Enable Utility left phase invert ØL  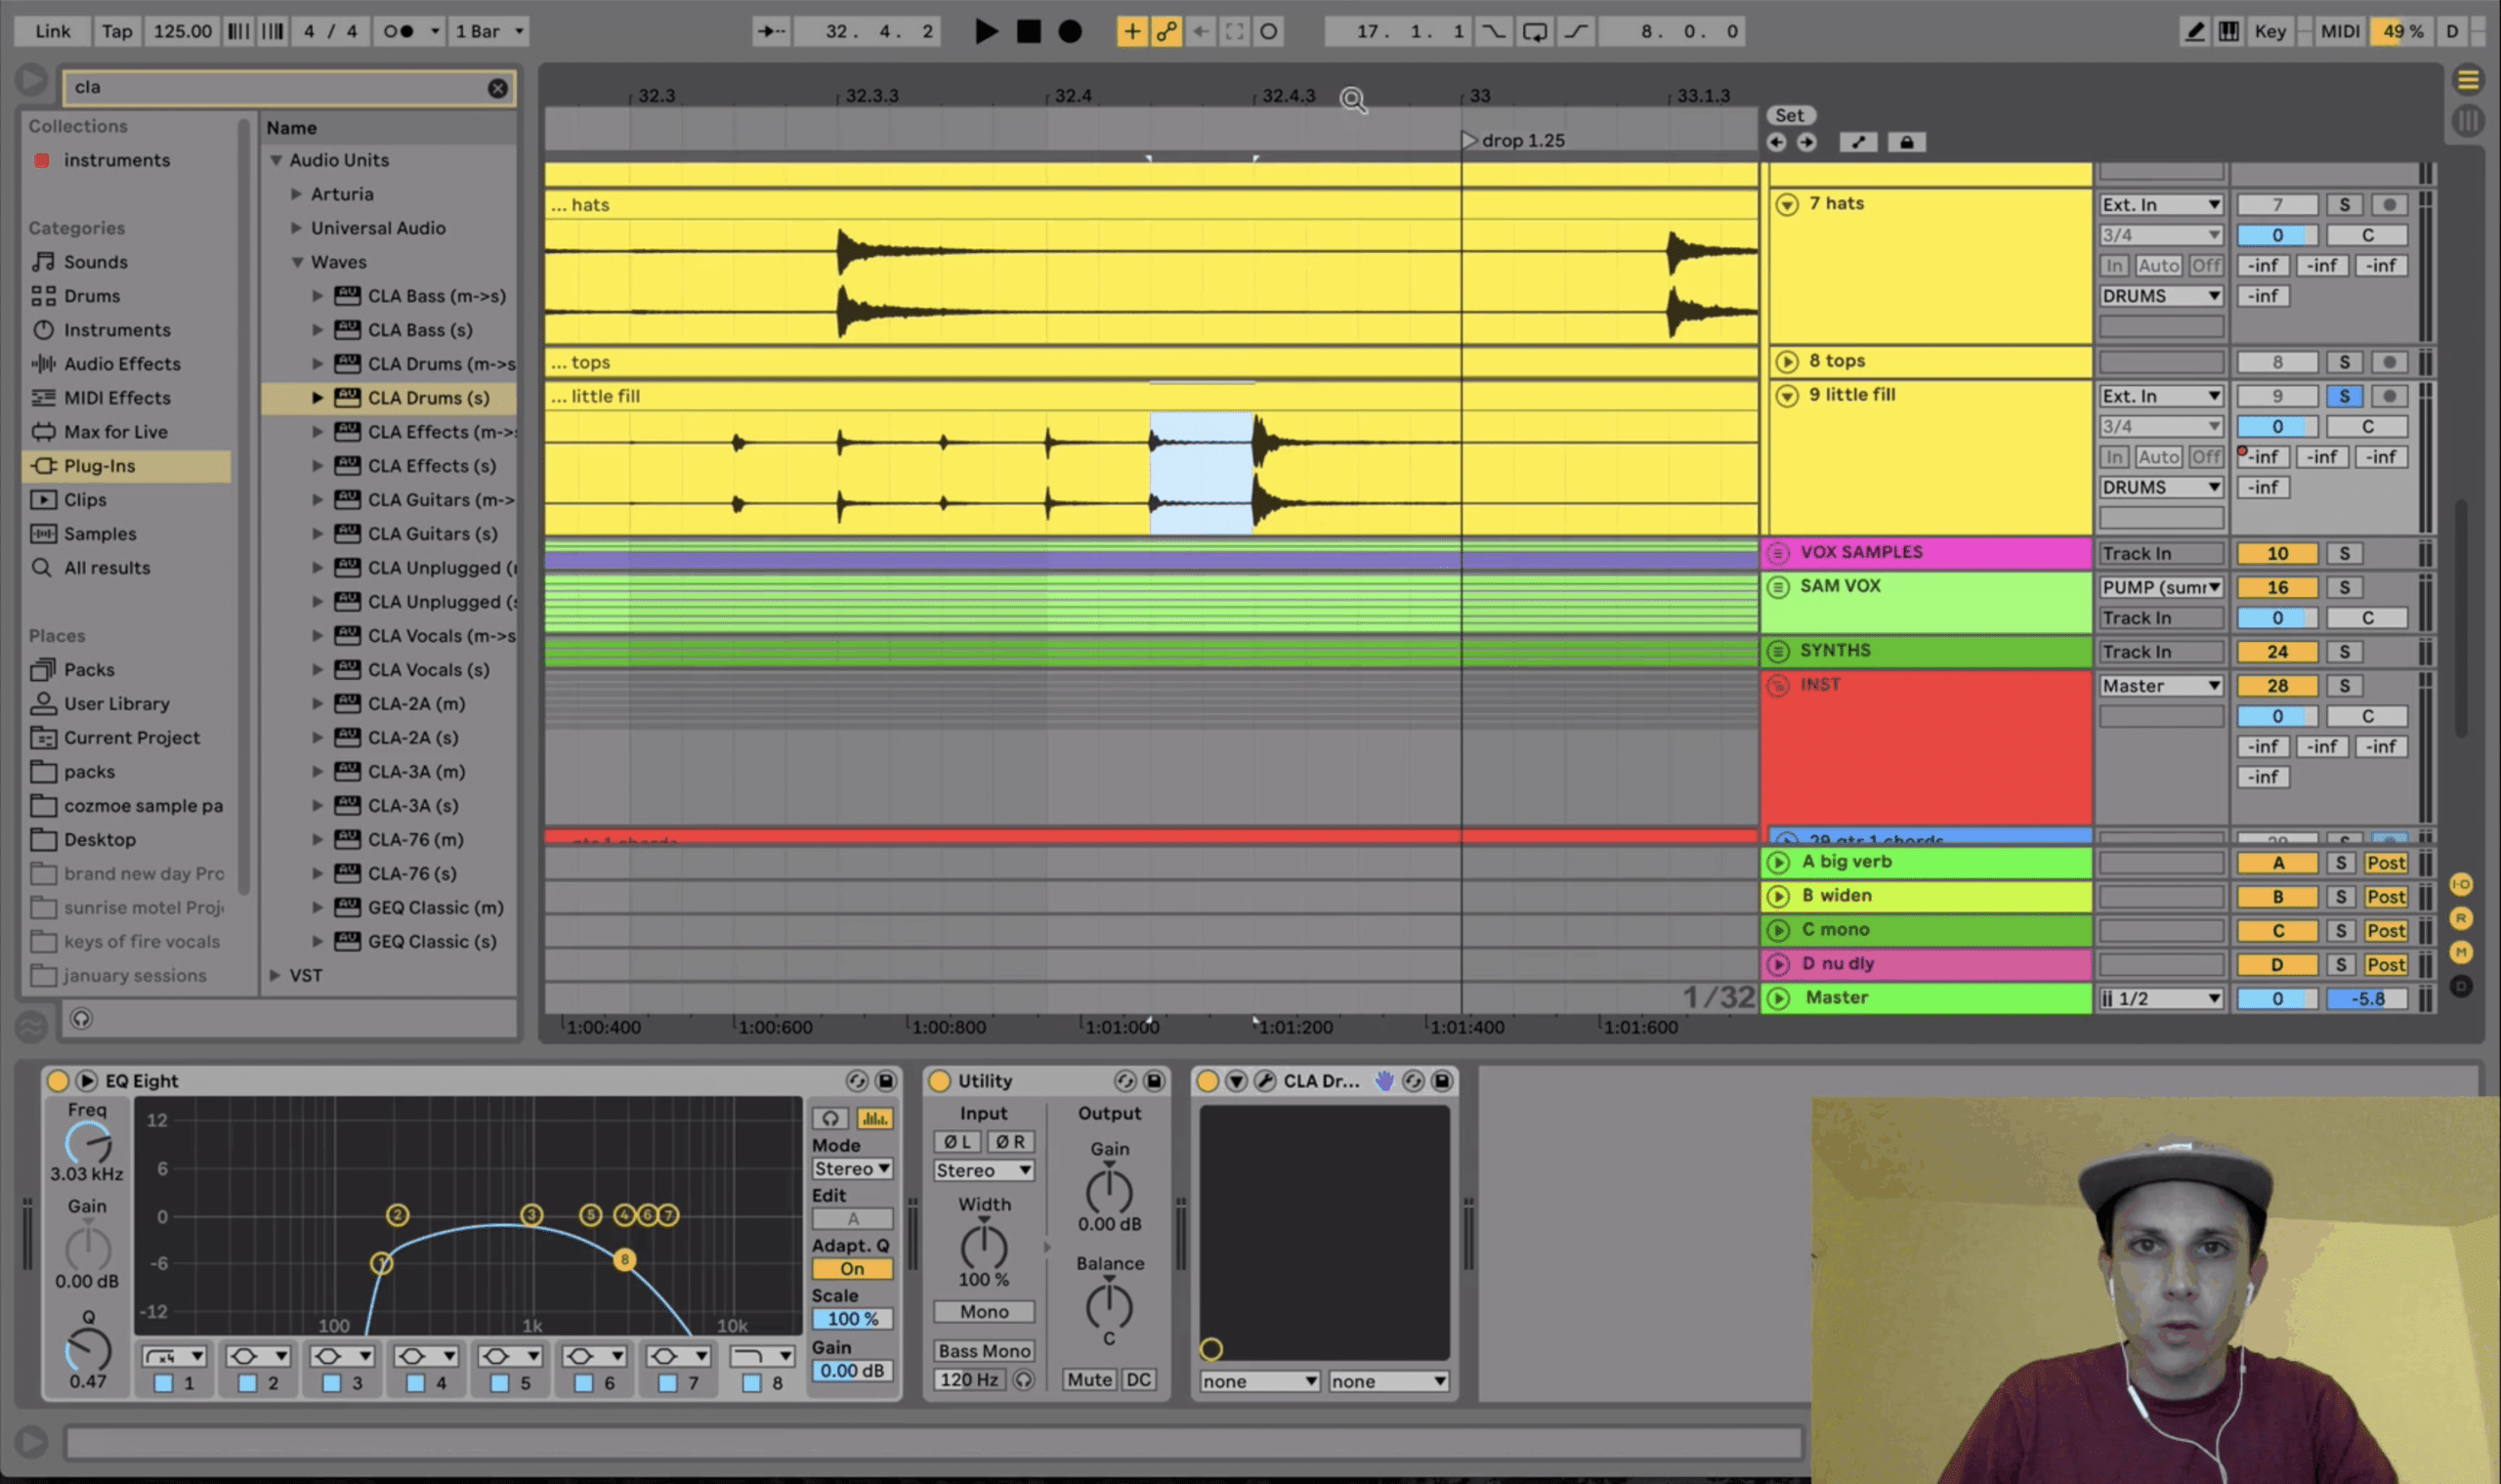pos(957,1142)
